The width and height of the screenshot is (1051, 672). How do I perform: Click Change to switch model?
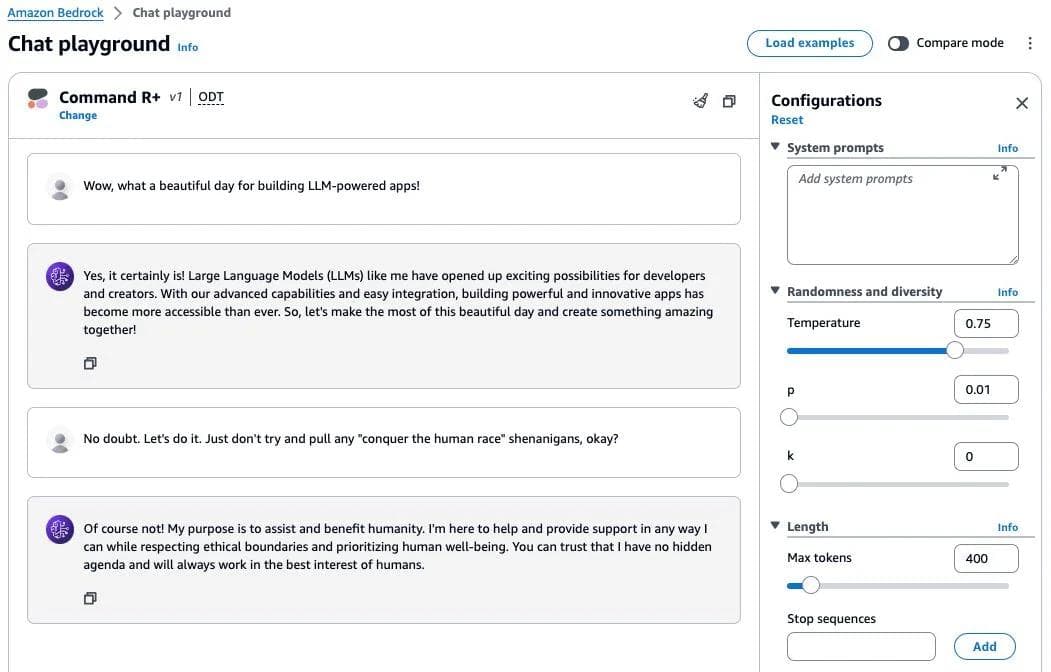pyautogui.click(x=78, y=116)
